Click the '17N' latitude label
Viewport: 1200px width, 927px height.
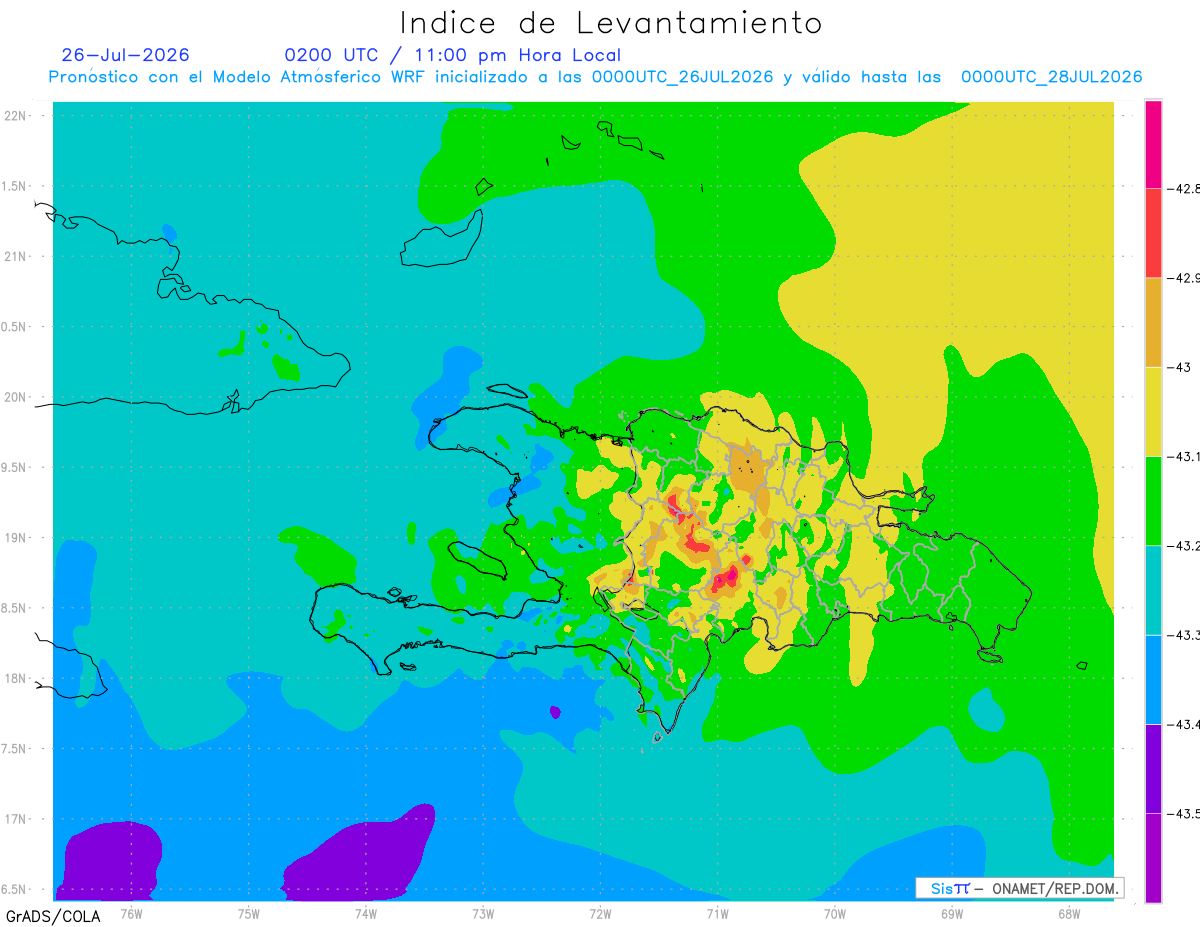coord(17,819)
